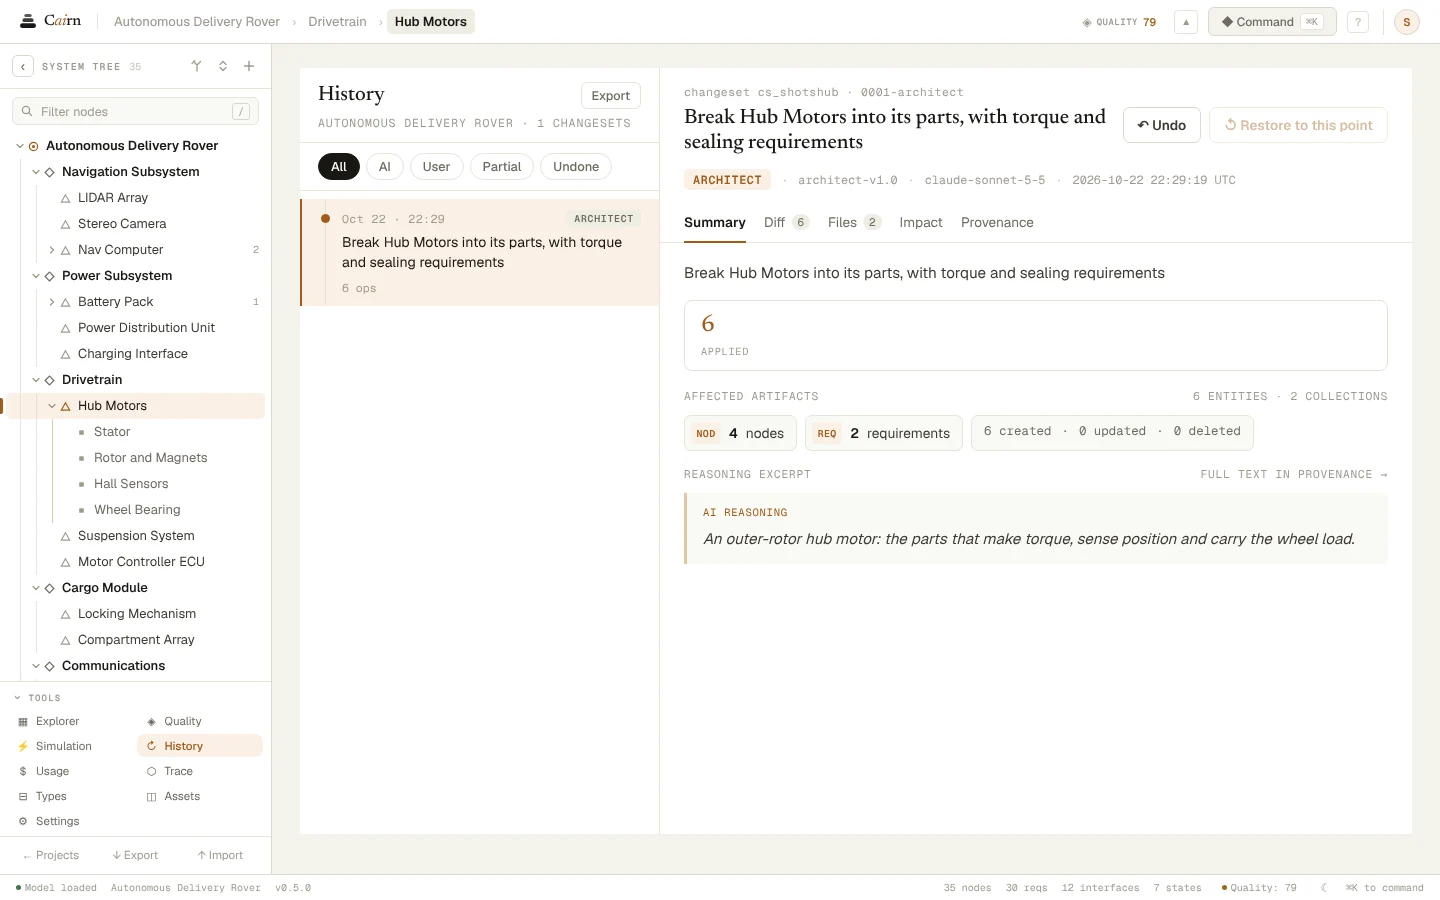This screenshot has height=900, width=1440.
Task: Go back to Projects
Action: [x=50, y=855]
